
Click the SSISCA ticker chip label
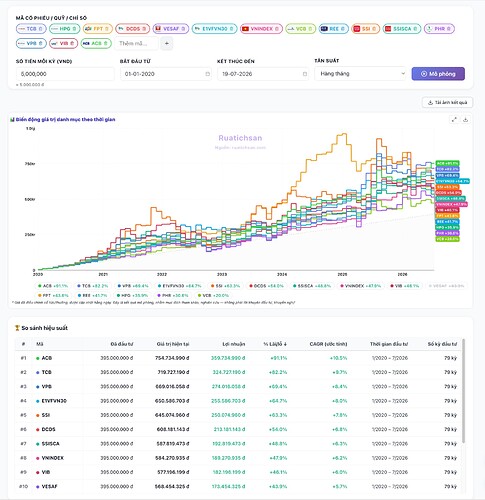tap(402, 29)
